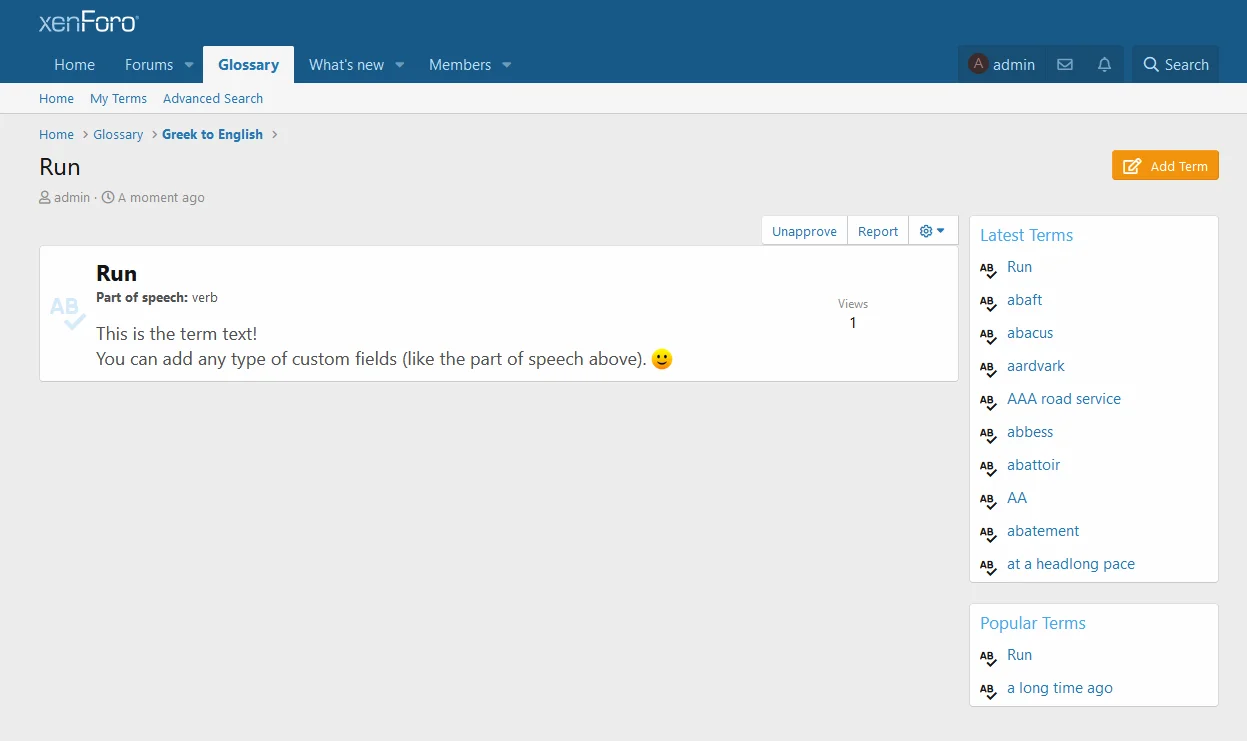This screenshot has width=1247, height=741.
Task: Select the Glossary navigation tab
Action: (248, 64)
